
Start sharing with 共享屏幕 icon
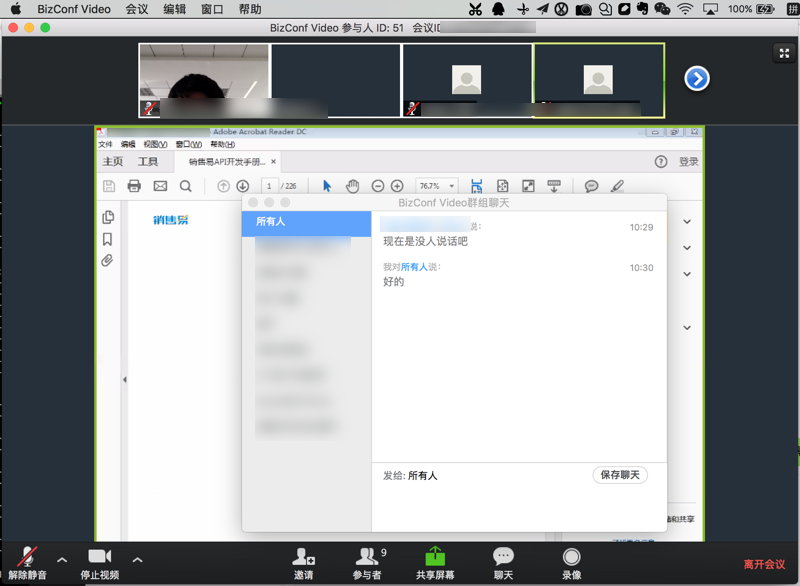(435, 564)
